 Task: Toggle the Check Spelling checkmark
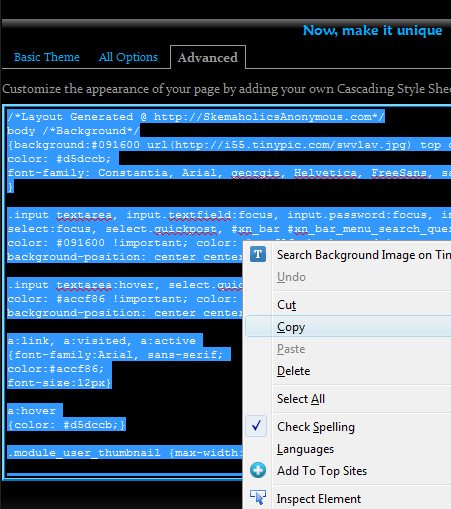[256, 426]
